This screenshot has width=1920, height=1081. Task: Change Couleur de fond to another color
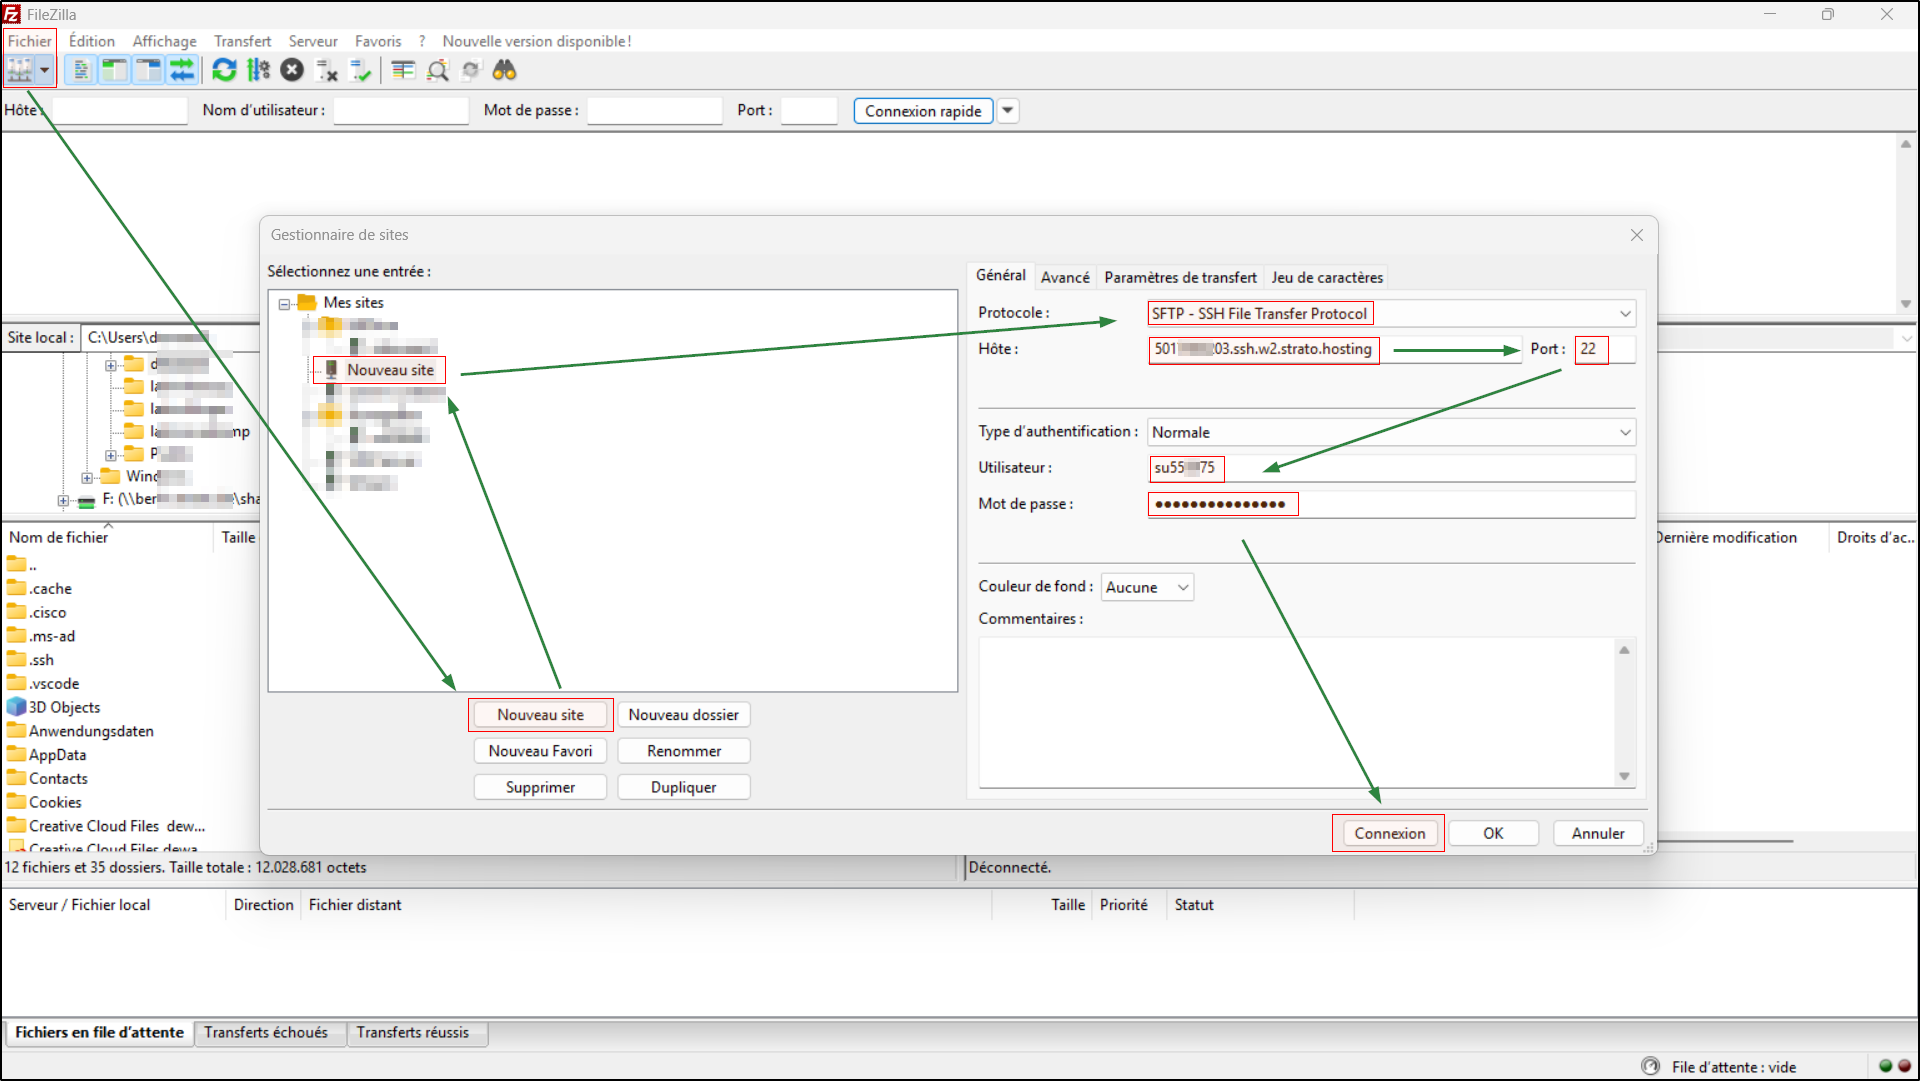(1182, 587)
